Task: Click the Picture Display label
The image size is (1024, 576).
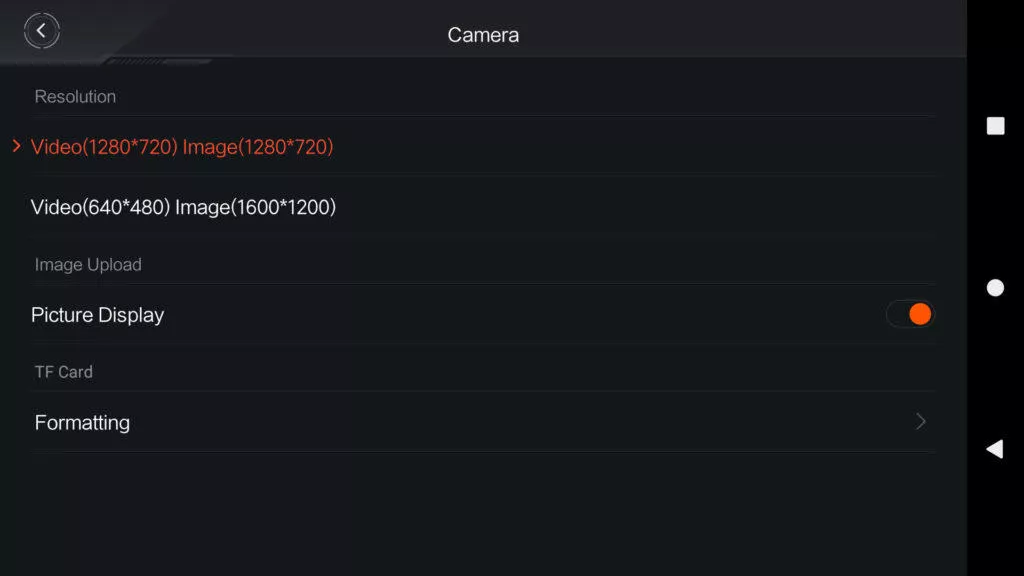Action: point(97,315)
